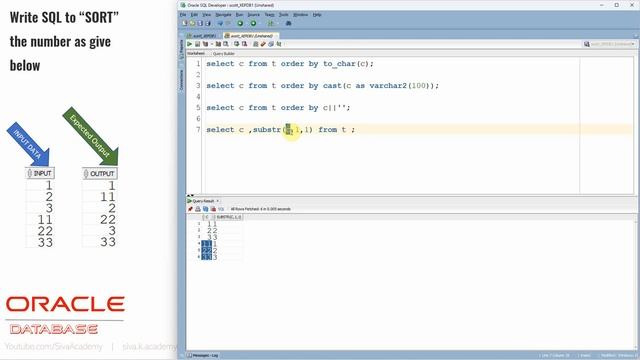Open the View menu

207,15
